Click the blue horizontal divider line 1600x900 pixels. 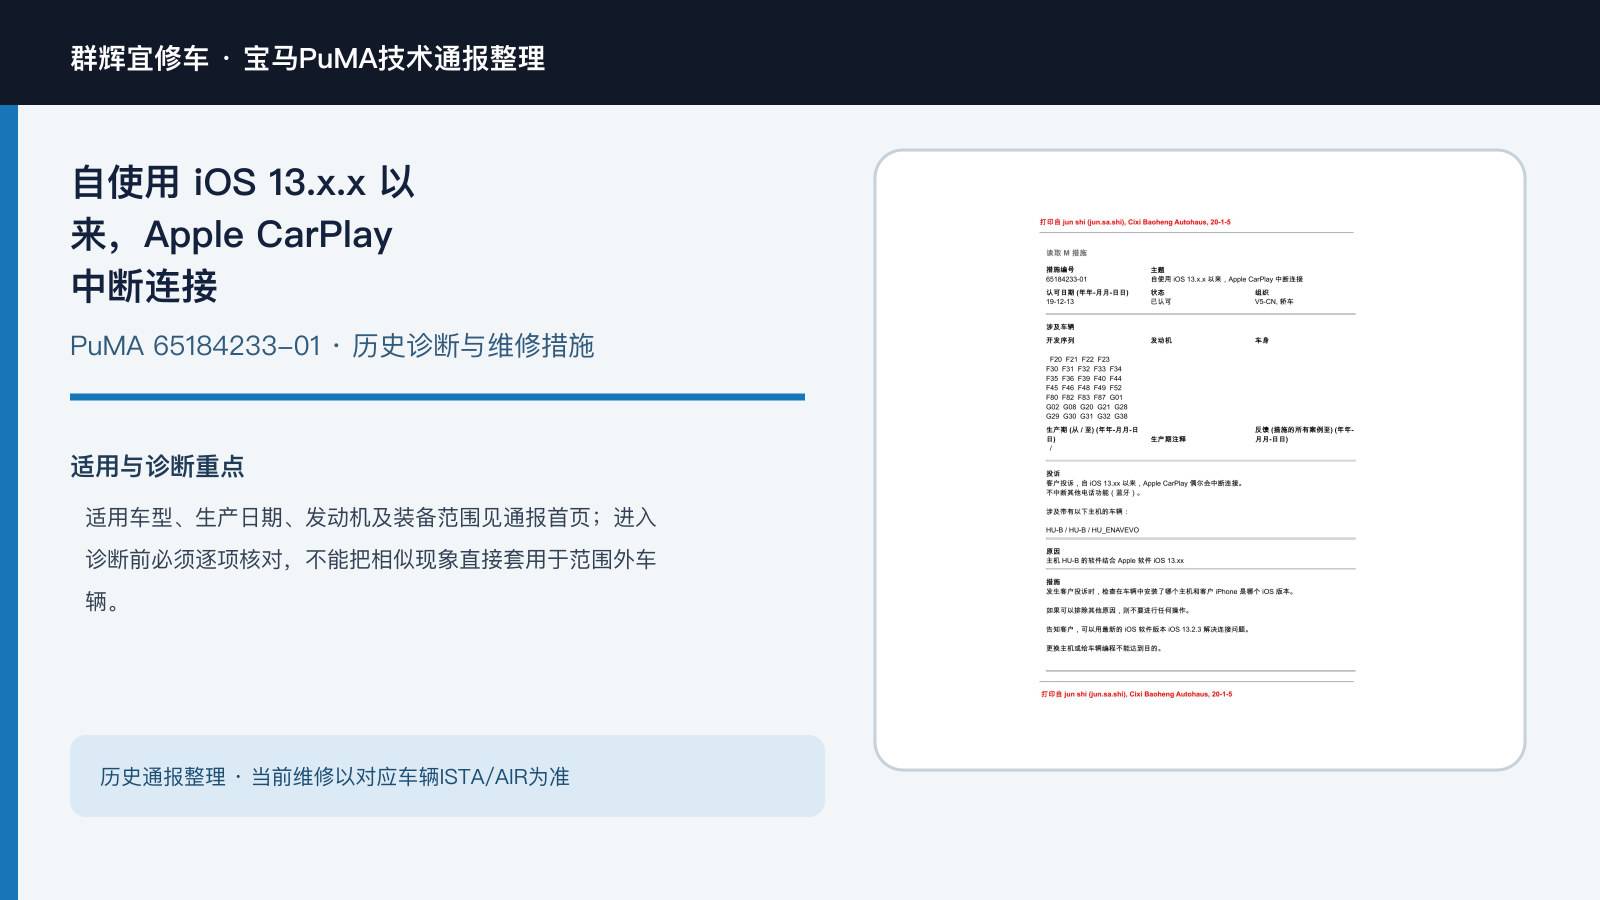tap(437, 397)
